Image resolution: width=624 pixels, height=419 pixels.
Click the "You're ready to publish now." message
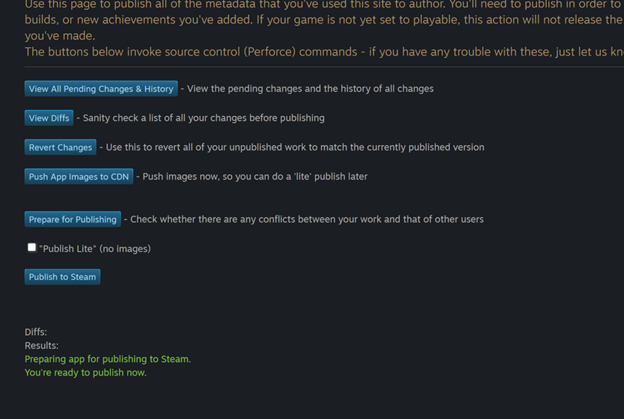pyautogui.click(x=85, y=373)
